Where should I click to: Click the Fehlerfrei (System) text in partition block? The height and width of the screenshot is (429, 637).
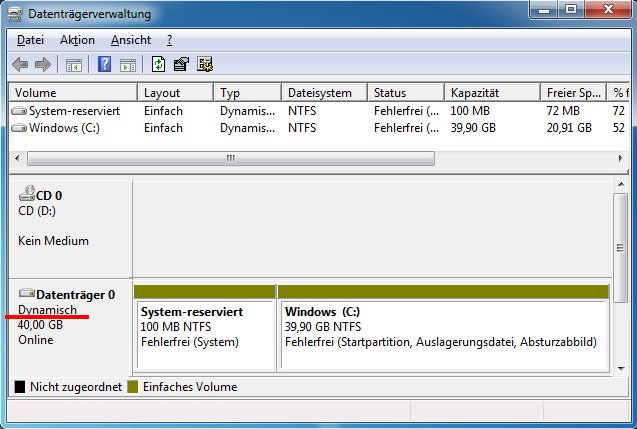190,342
